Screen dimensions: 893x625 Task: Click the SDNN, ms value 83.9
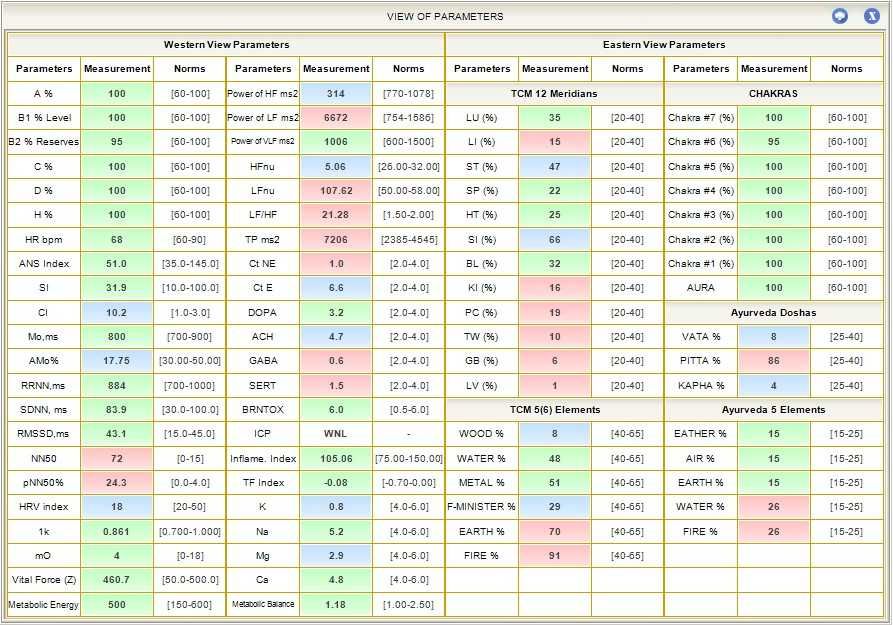coord(117,410)
